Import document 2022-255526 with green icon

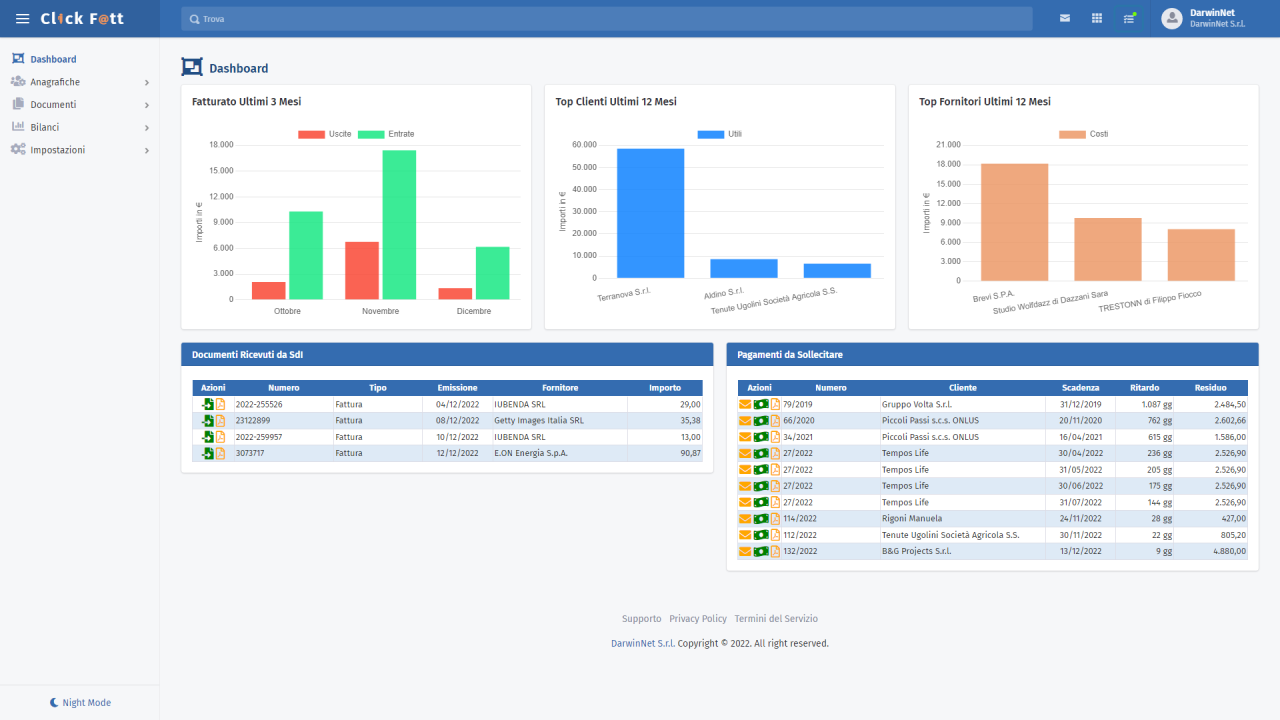coord(207,404)
